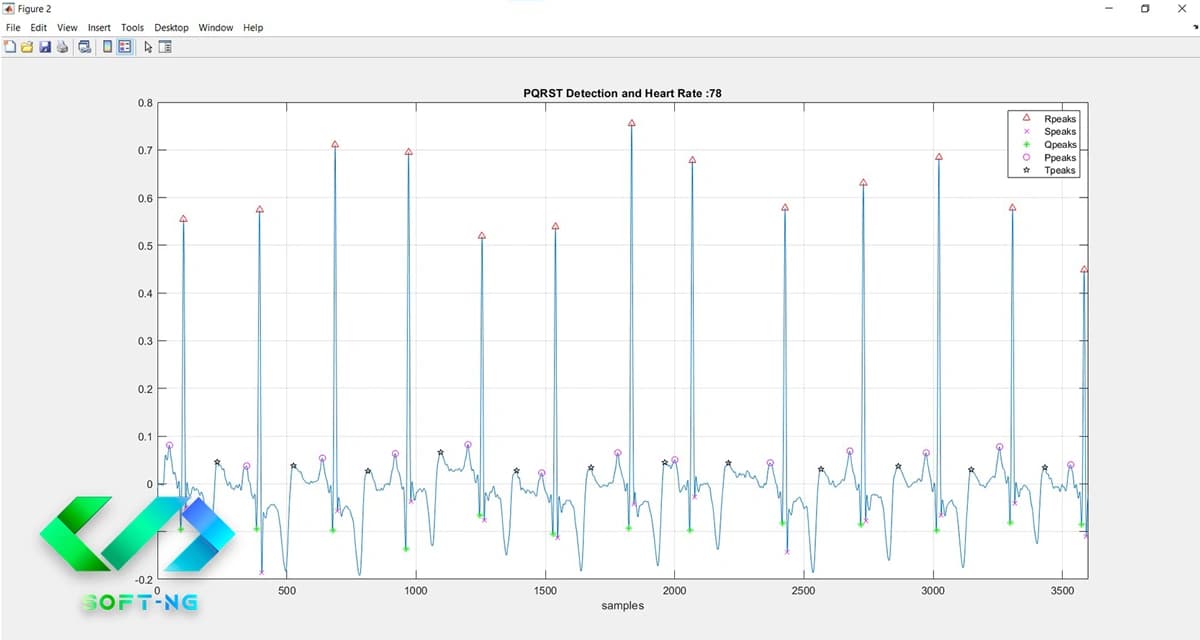Toggle the Insert Legend button off
Image resolution: width=1200 pixels, height=640 pixels.
(x=125, y=46)
